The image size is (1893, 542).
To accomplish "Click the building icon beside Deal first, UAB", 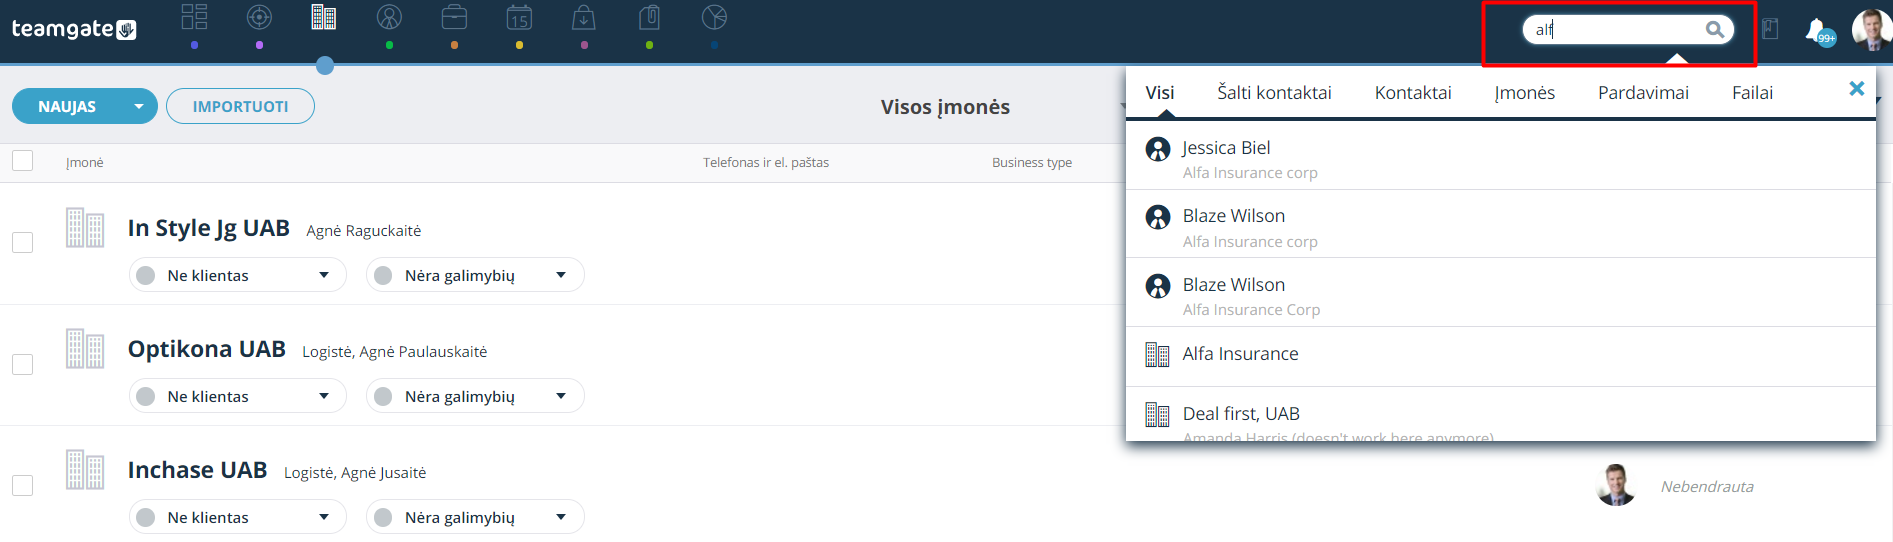I will [1158, 414].
